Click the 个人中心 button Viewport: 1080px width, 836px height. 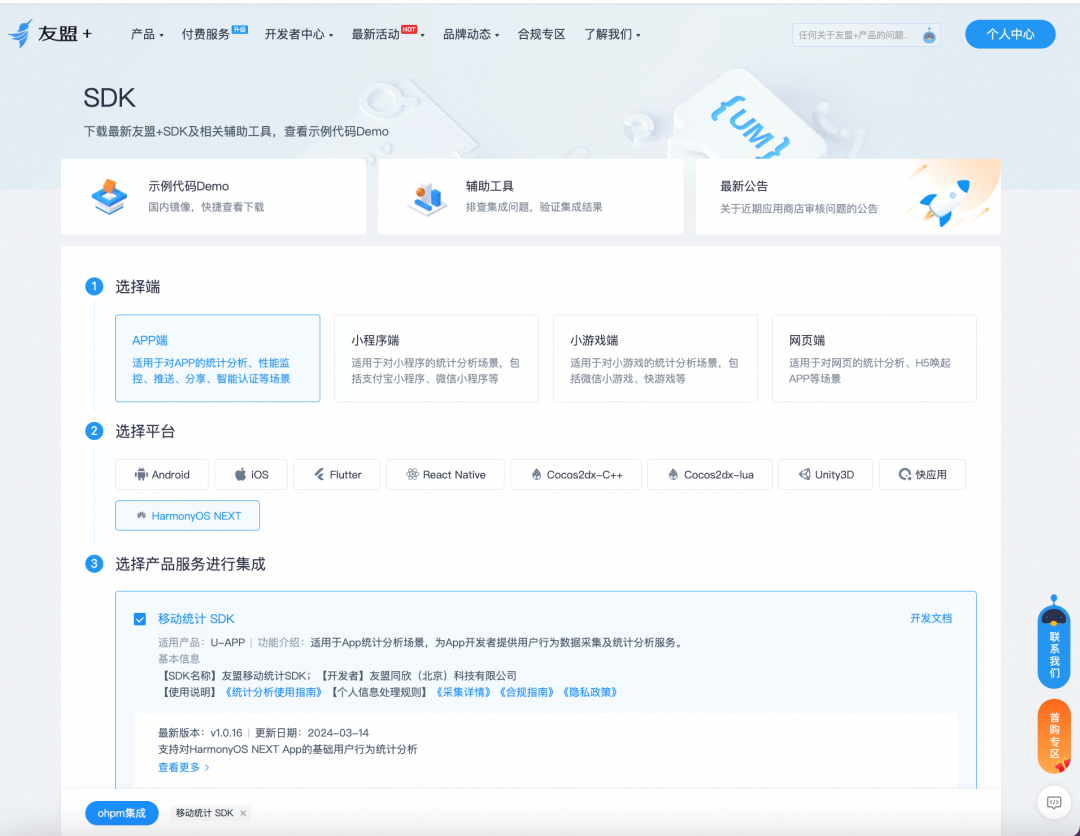pyautogui.click(x=1010, y=34)
